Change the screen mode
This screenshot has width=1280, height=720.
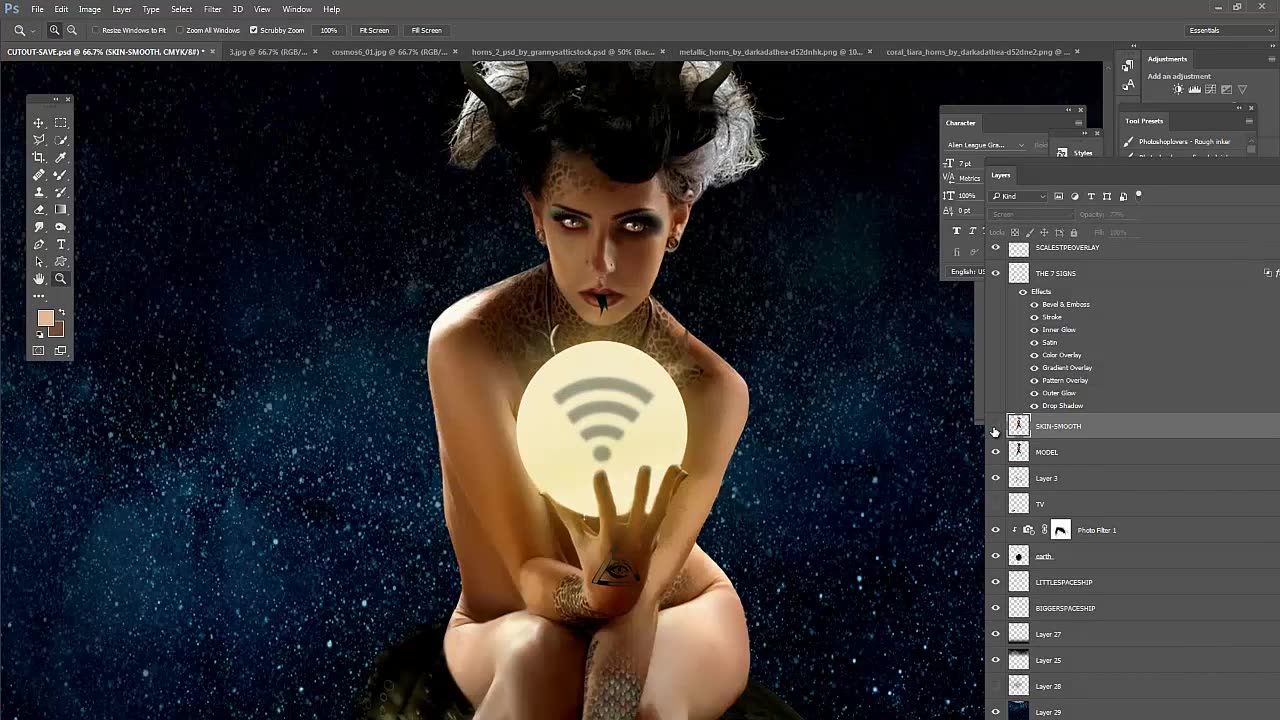tap(61, 351)
